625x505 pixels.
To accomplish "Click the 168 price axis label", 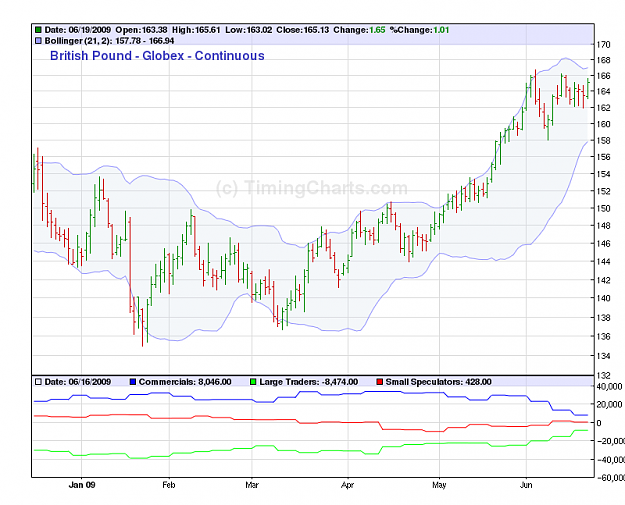I will point(603,60).
